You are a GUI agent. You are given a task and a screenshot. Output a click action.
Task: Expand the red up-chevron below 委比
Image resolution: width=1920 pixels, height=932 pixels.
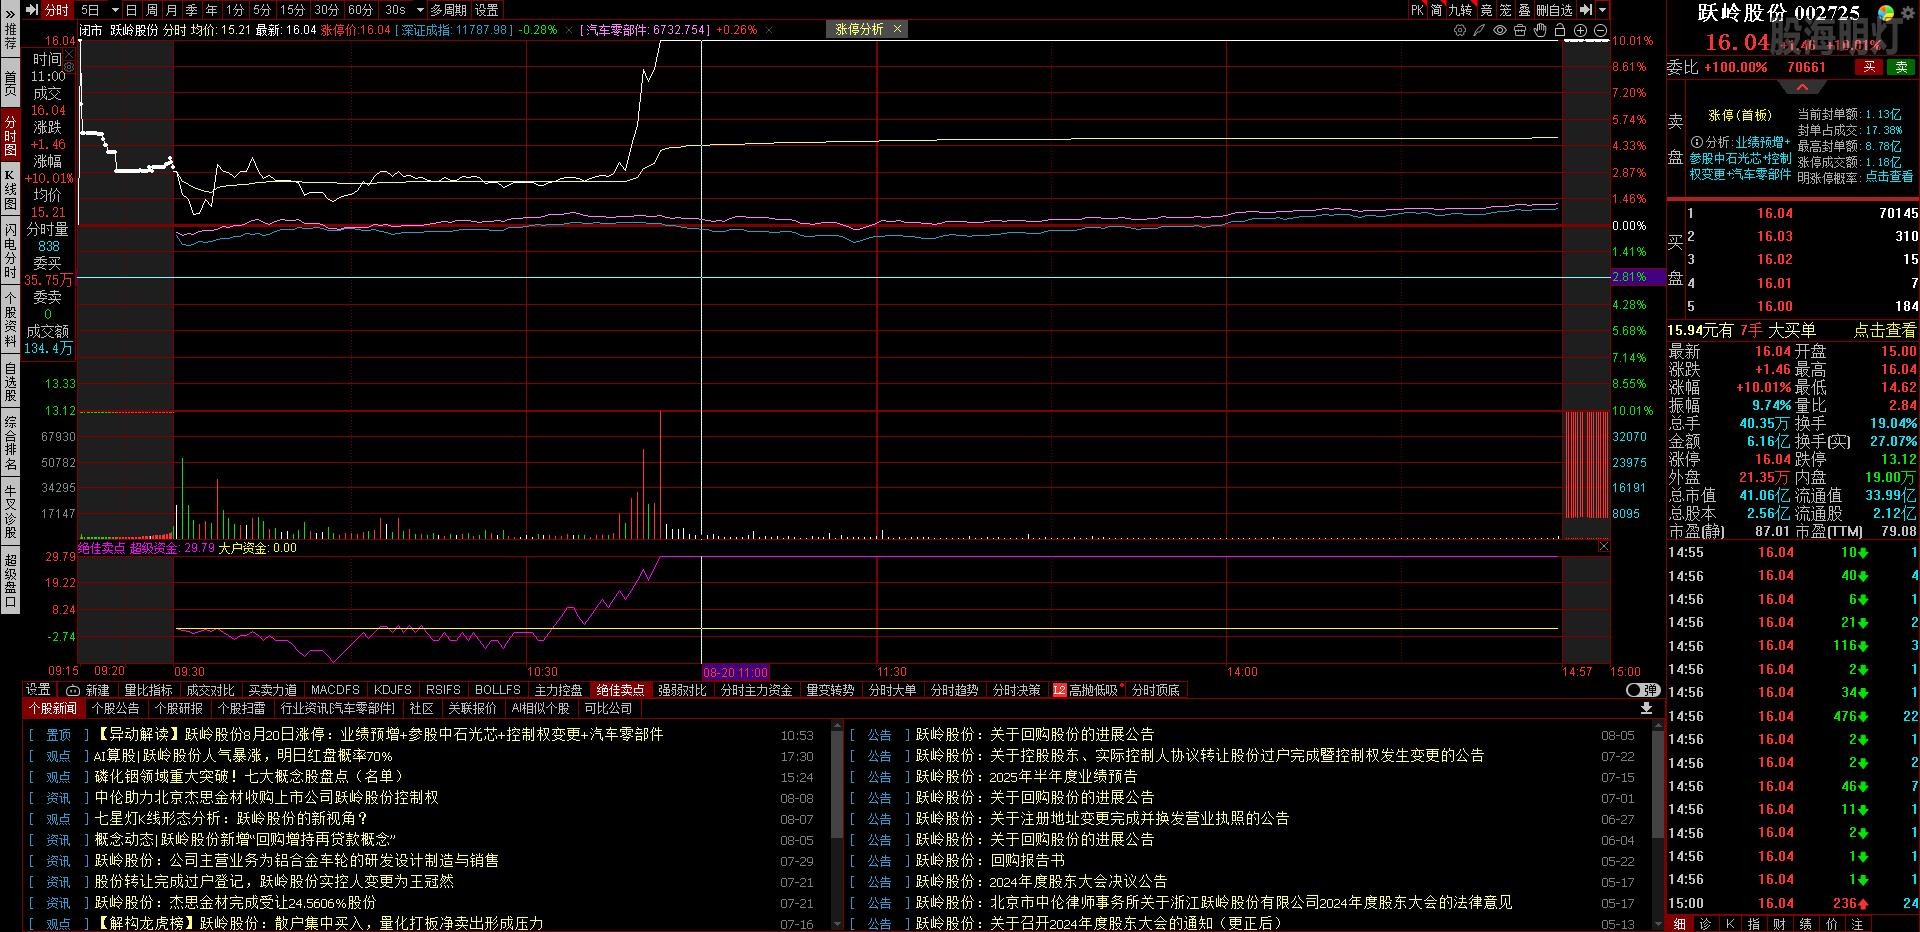click(x=1802, y=87)
